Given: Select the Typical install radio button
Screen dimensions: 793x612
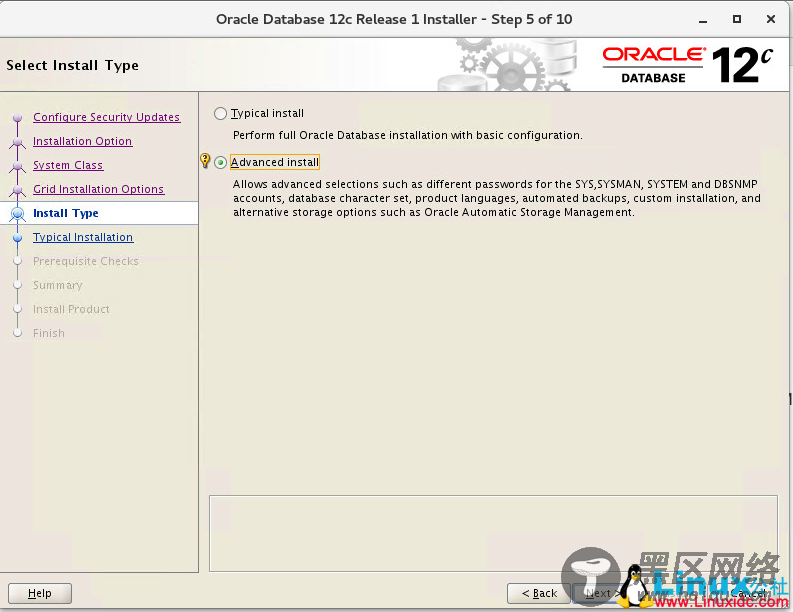Looking at the screenshot, I should (220, 113).
